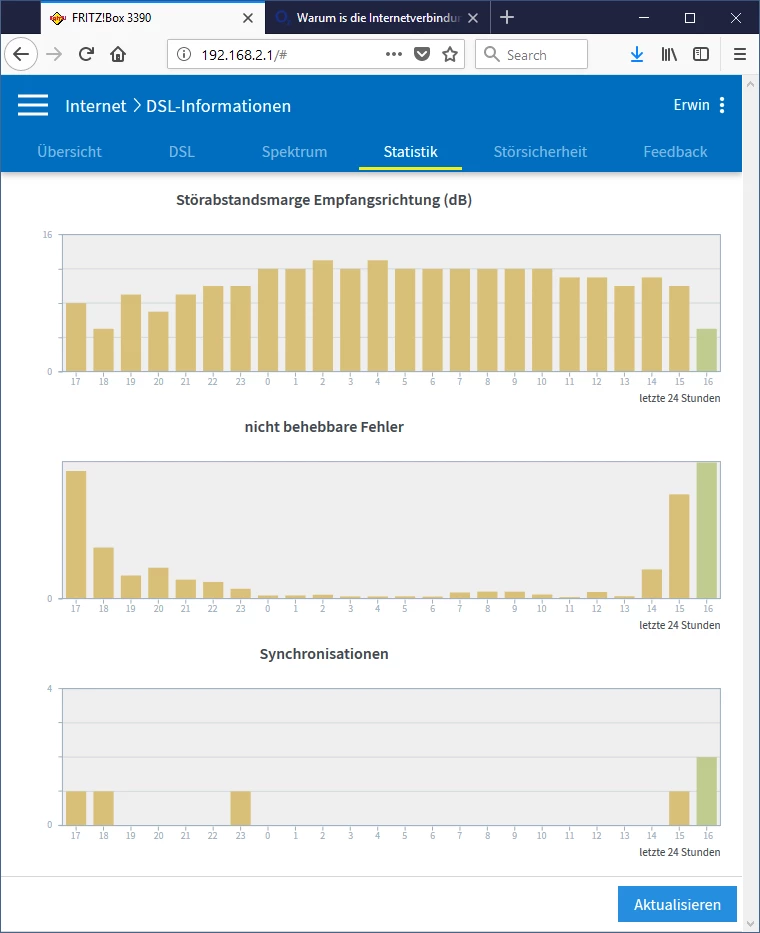
Task: Click the page scrollbar up arrow
Action: click(x=750, y=84)
